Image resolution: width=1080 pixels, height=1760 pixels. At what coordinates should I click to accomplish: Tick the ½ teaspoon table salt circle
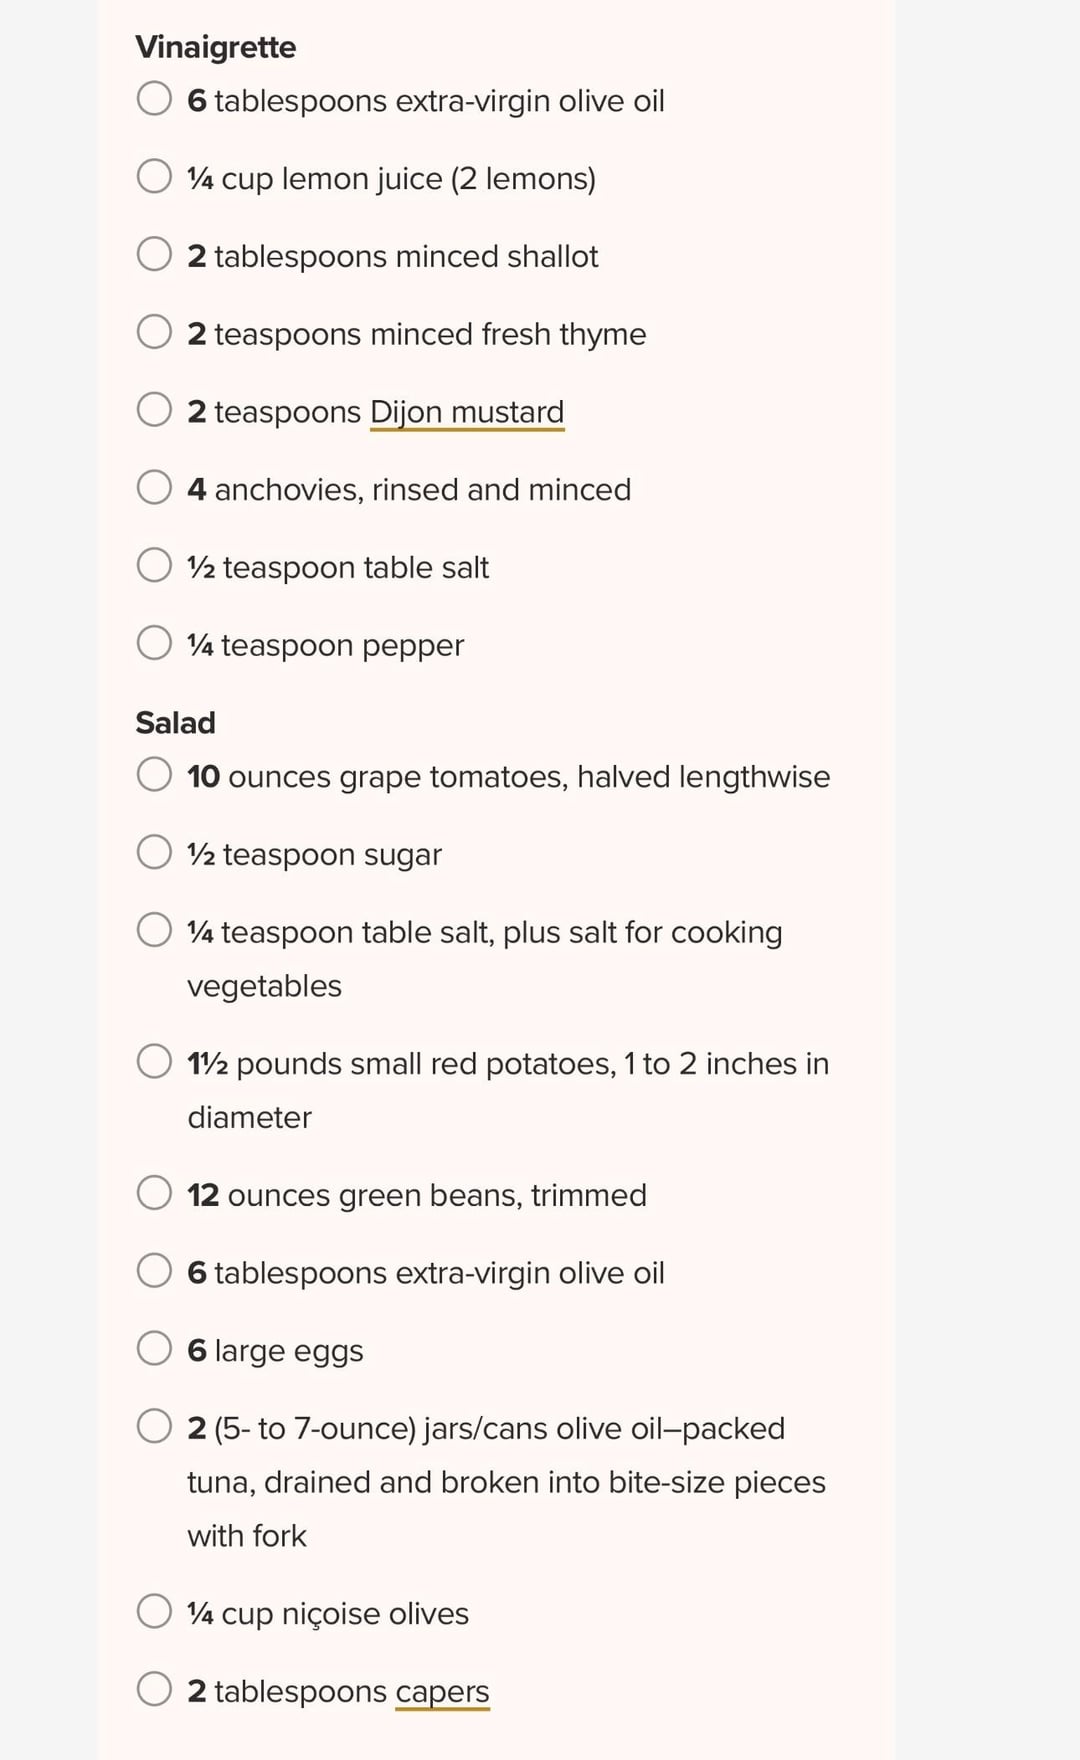click(x=154, y=565)
